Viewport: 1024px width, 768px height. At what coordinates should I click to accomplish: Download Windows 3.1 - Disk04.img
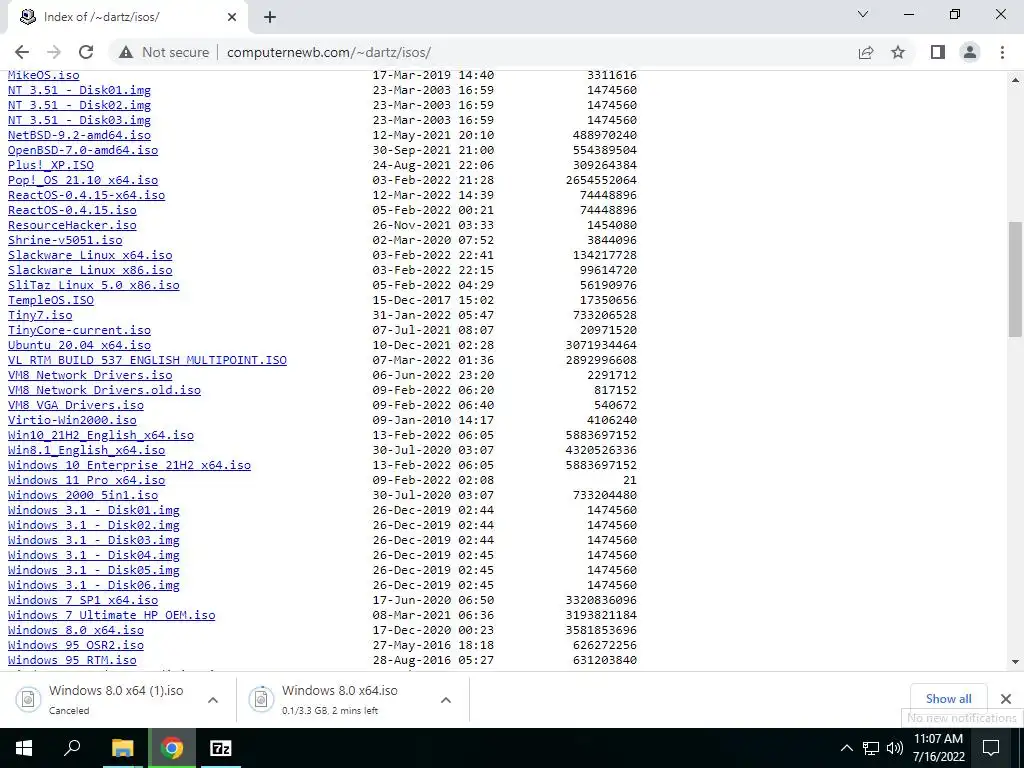coord(93,556)
